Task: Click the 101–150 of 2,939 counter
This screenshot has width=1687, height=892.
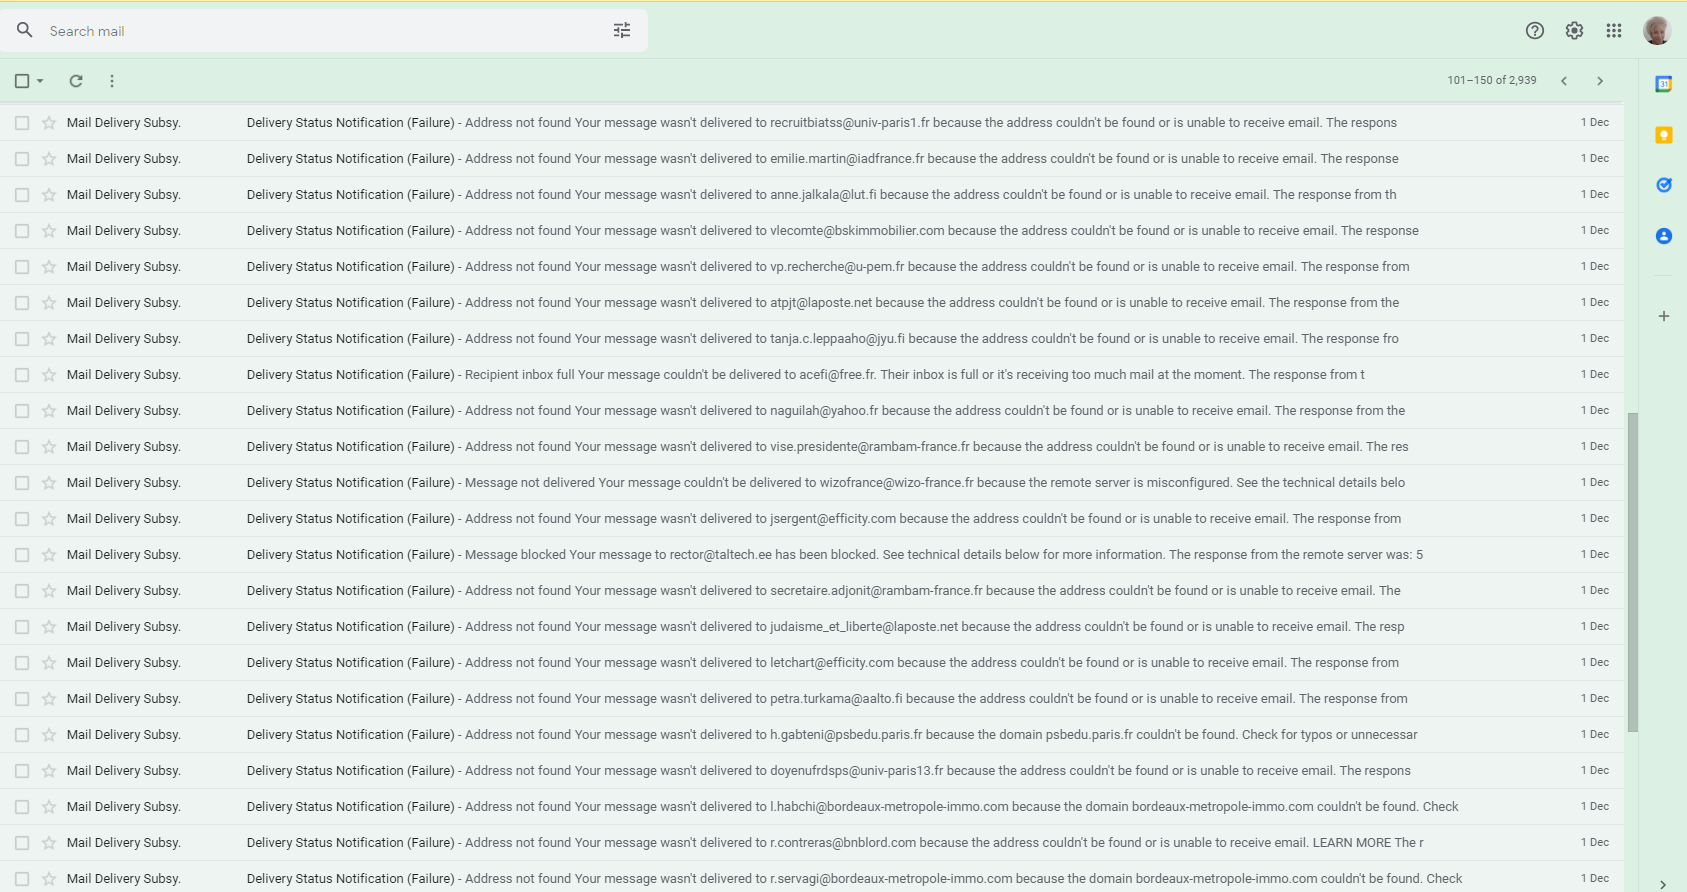Action: 1492,81
